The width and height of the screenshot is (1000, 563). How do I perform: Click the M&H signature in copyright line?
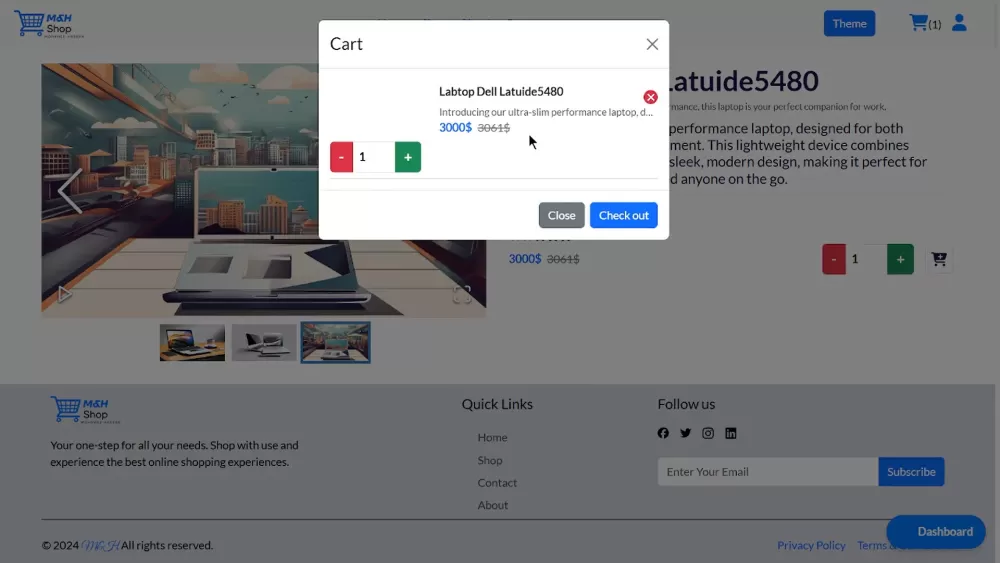coord(100,545)
